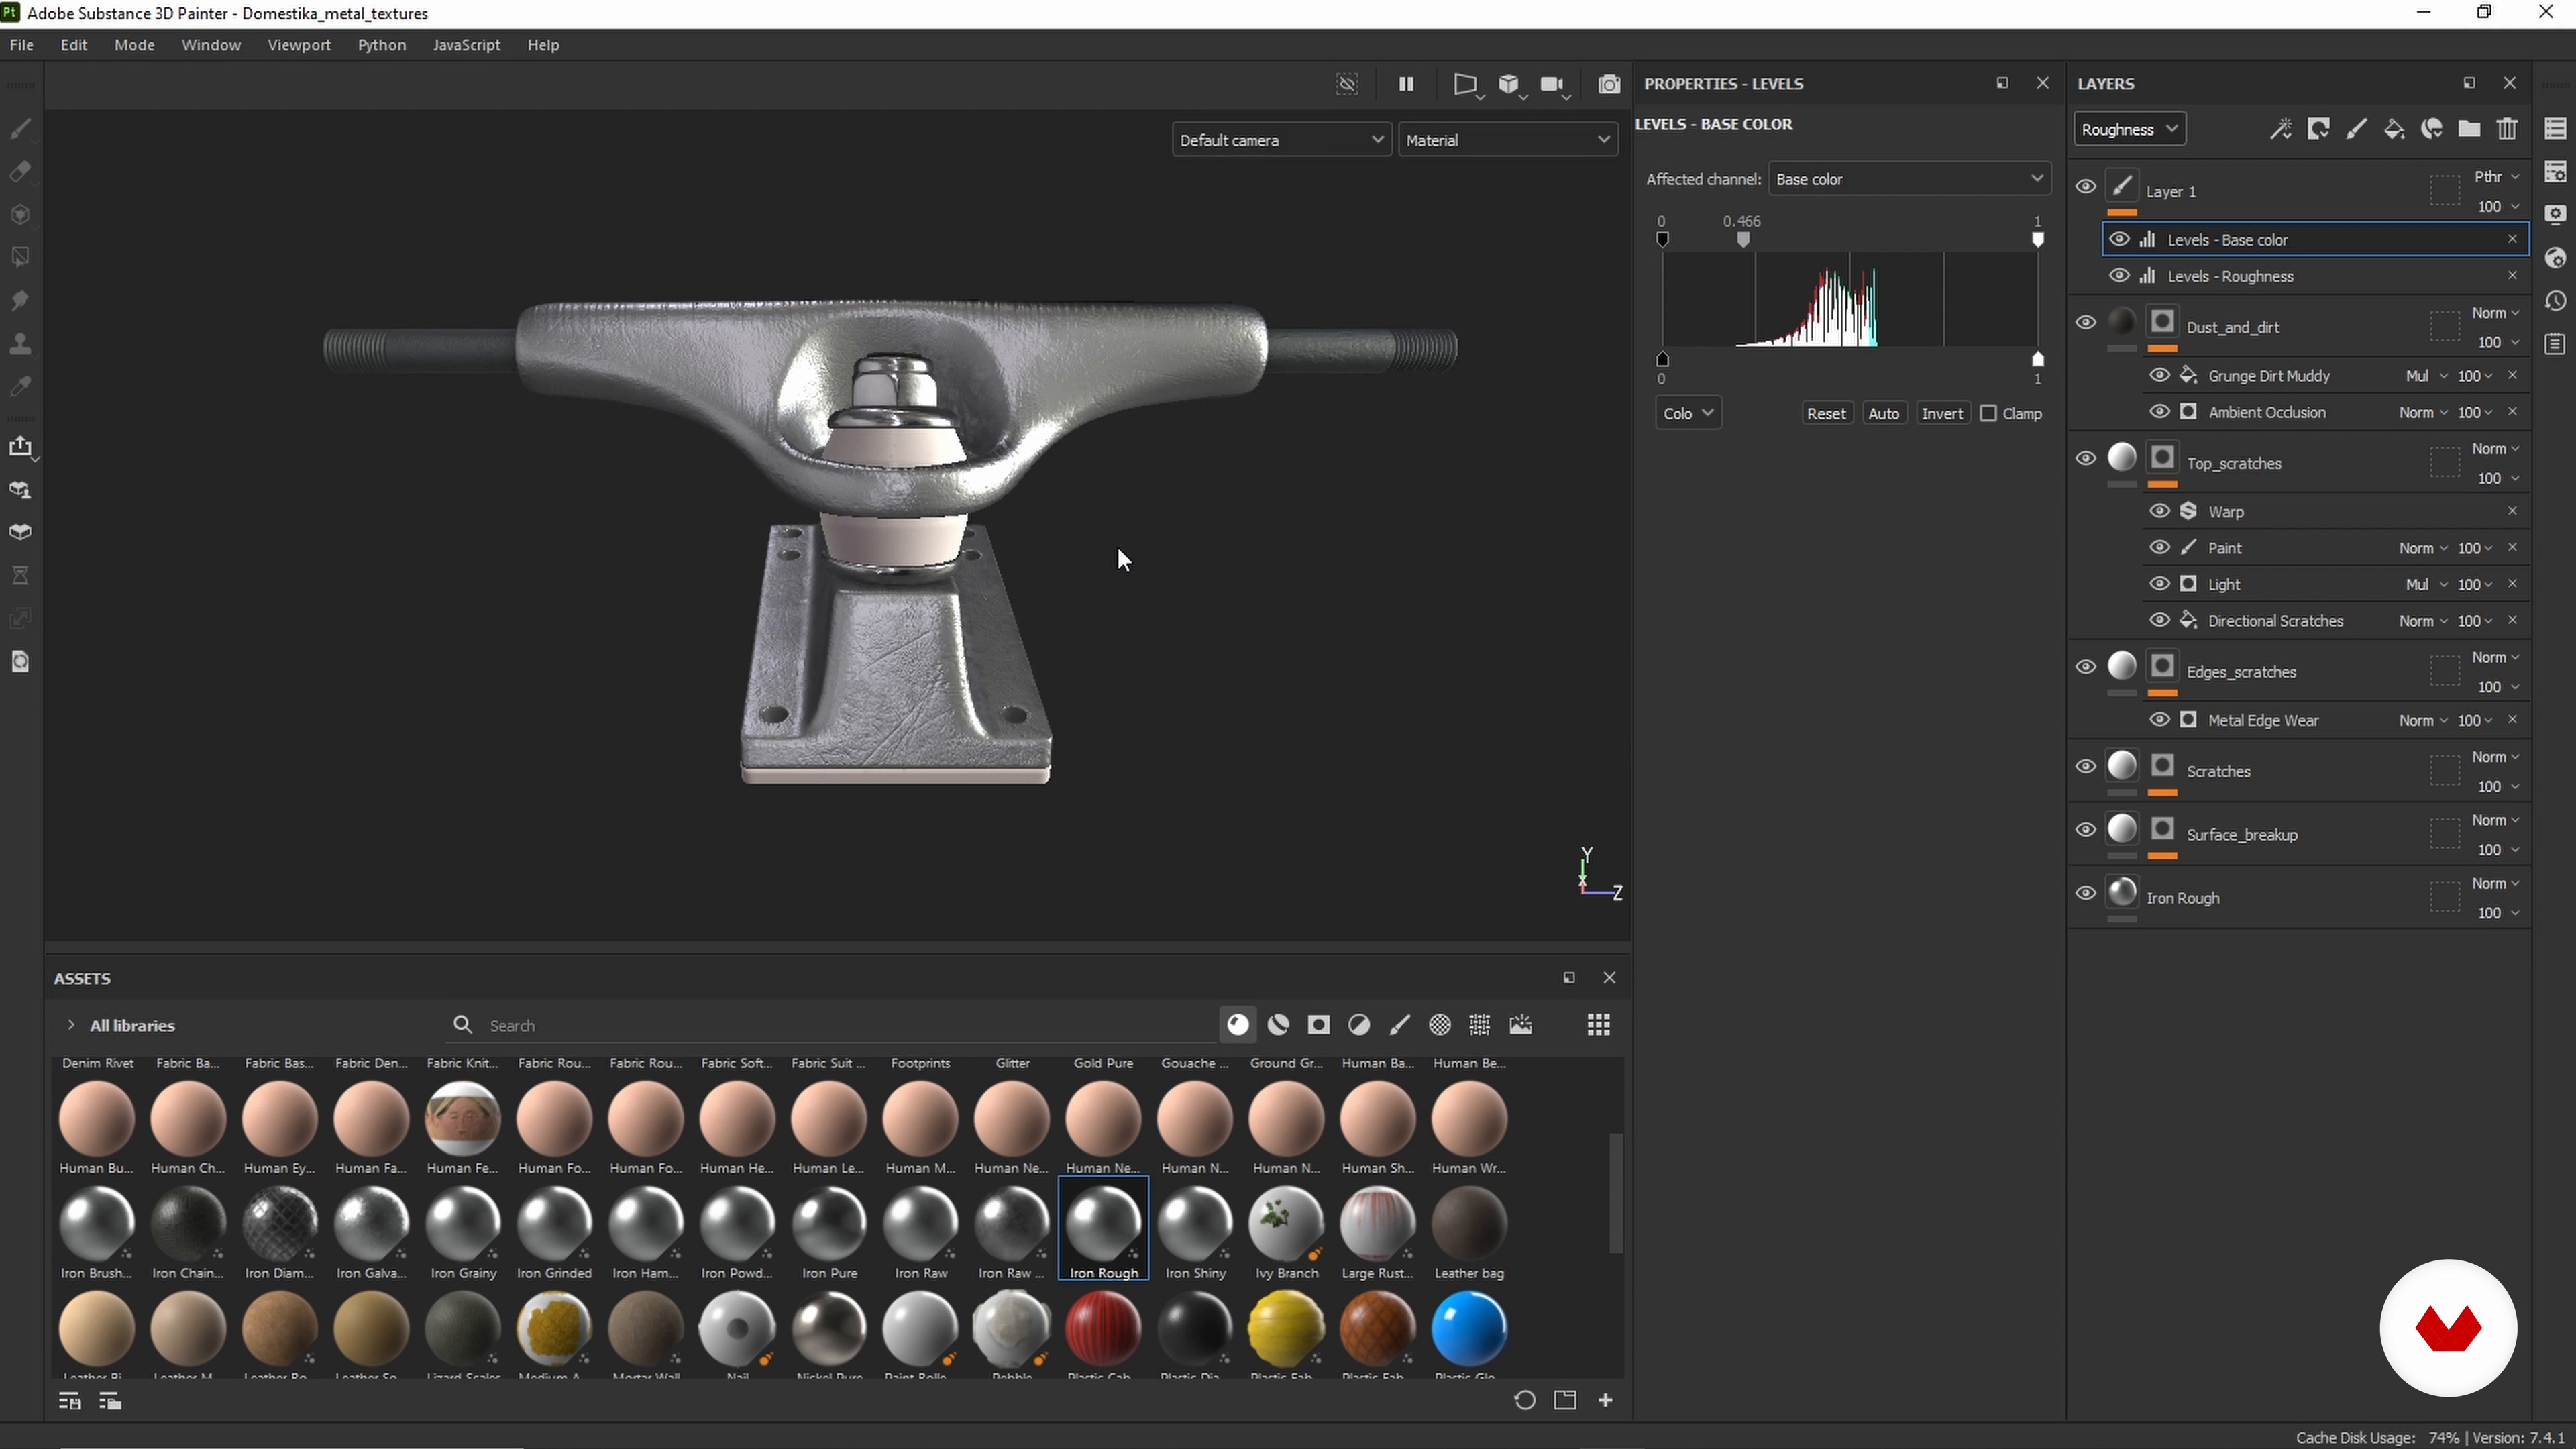Toggle visibility of the Warp filter
The width and height of the screenshot is (2576, 1449).
click(2159, 511)
